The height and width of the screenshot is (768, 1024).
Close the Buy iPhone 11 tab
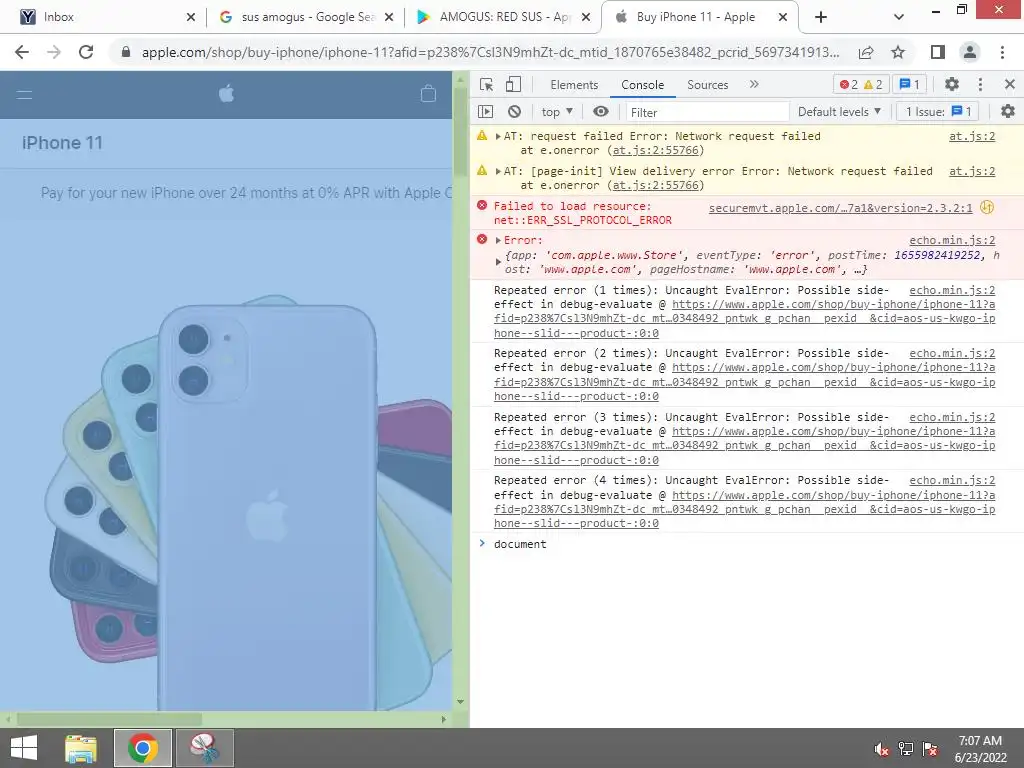[x=782, y=17]
